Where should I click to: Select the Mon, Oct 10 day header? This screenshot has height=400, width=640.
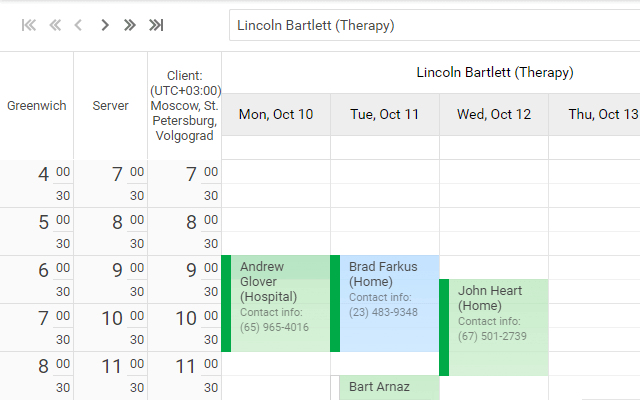click(276, 115)
